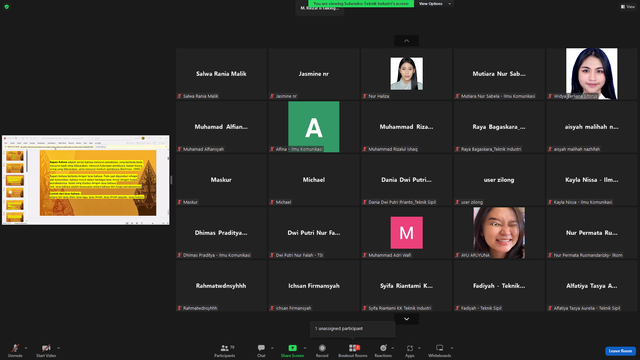The image size is (640, 360).
Task: Select the Syifa Riantami tile
Action: 407,286
